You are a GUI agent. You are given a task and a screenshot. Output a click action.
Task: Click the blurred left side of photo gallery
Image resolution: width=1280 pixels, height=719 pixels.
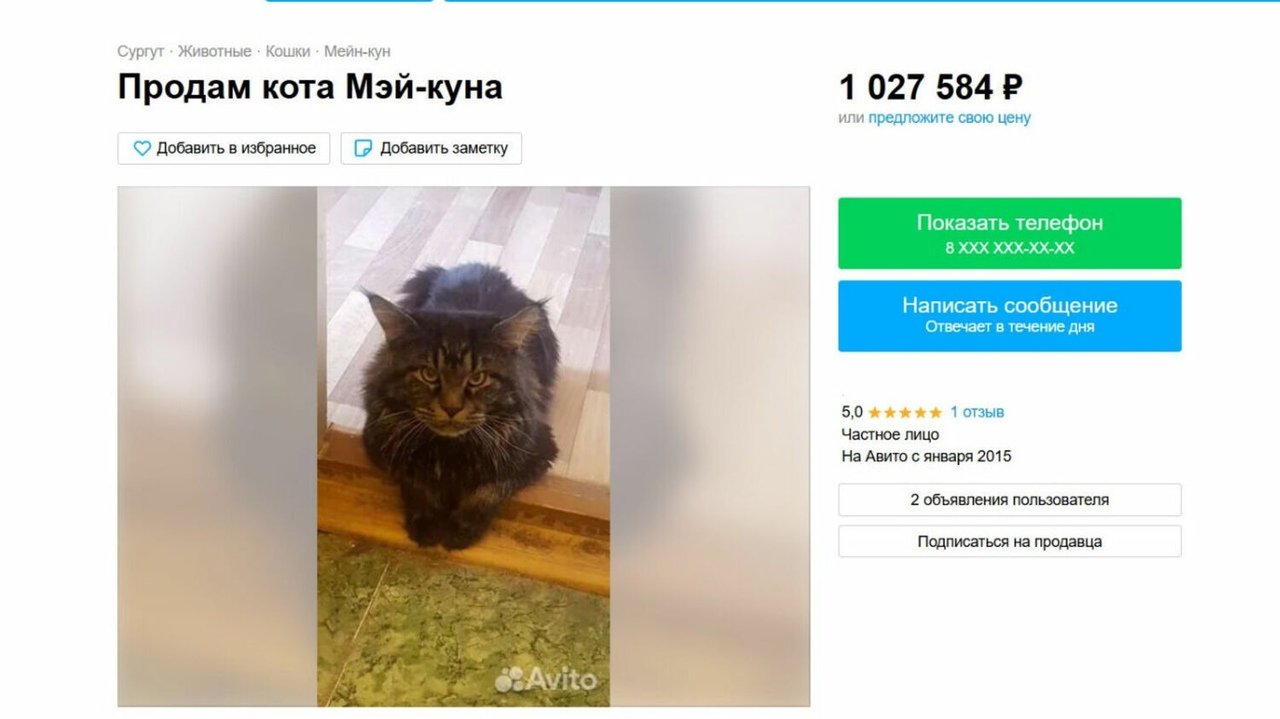tap(217, 446)
